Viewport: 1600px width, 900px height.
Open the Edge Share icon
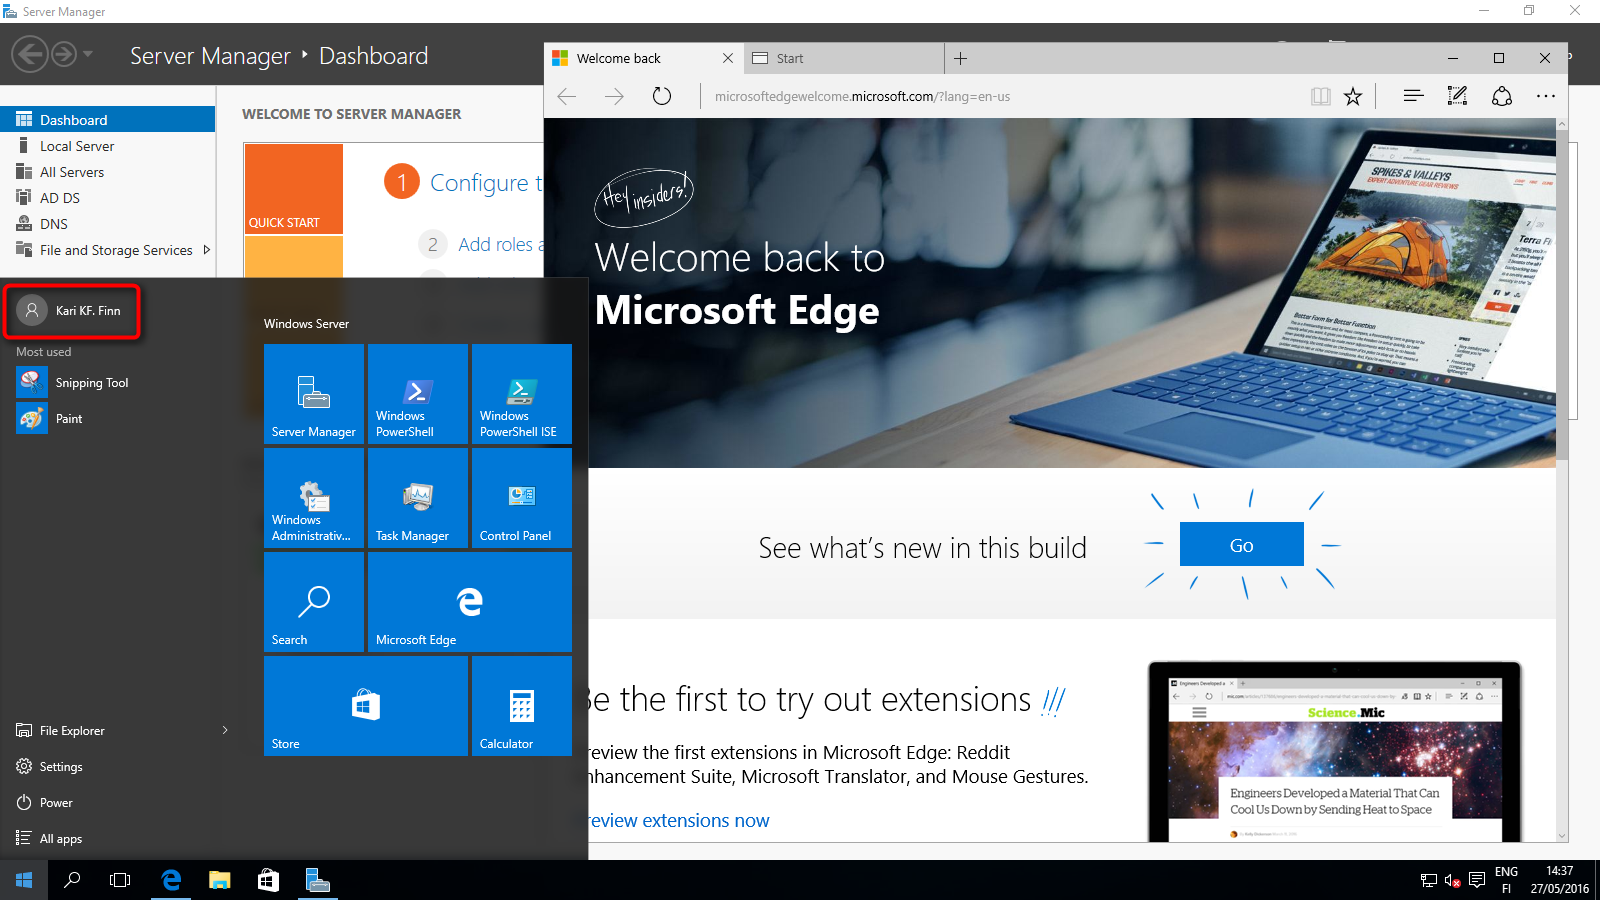(x=1501, y=96)
